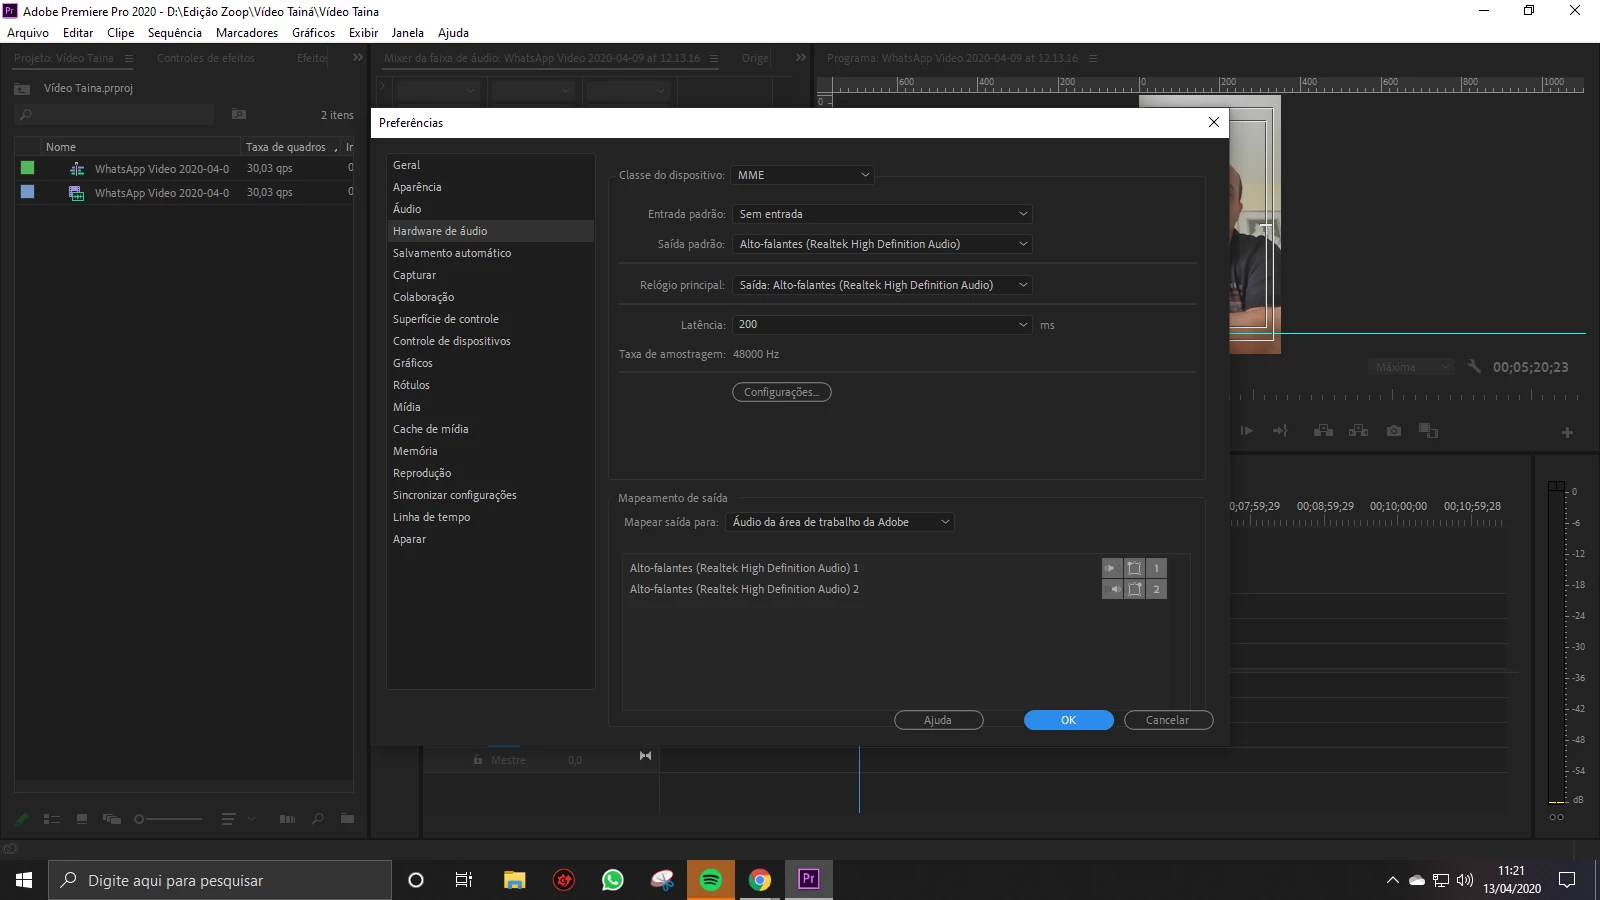This screenshot has width=1600, height=900.
Task: Switch Project panel to icon view
Action: [82, 819]
